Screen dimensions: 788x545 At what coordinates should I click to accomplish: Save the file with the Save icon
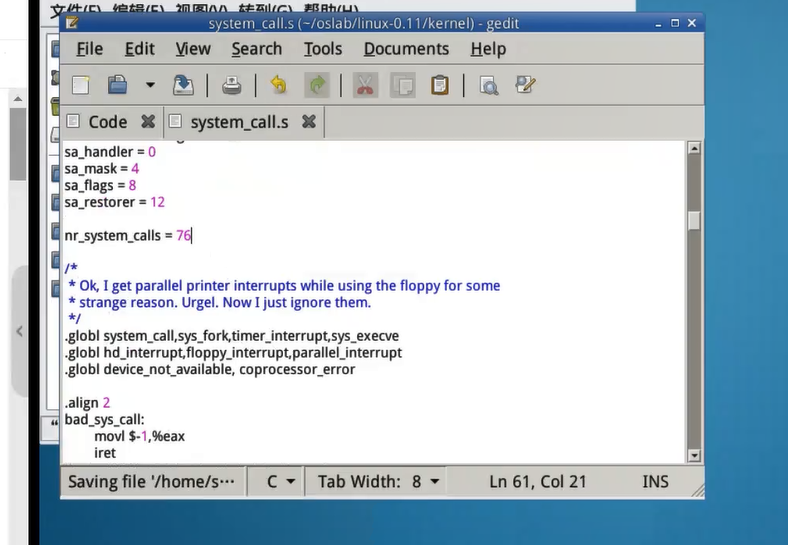183,86
